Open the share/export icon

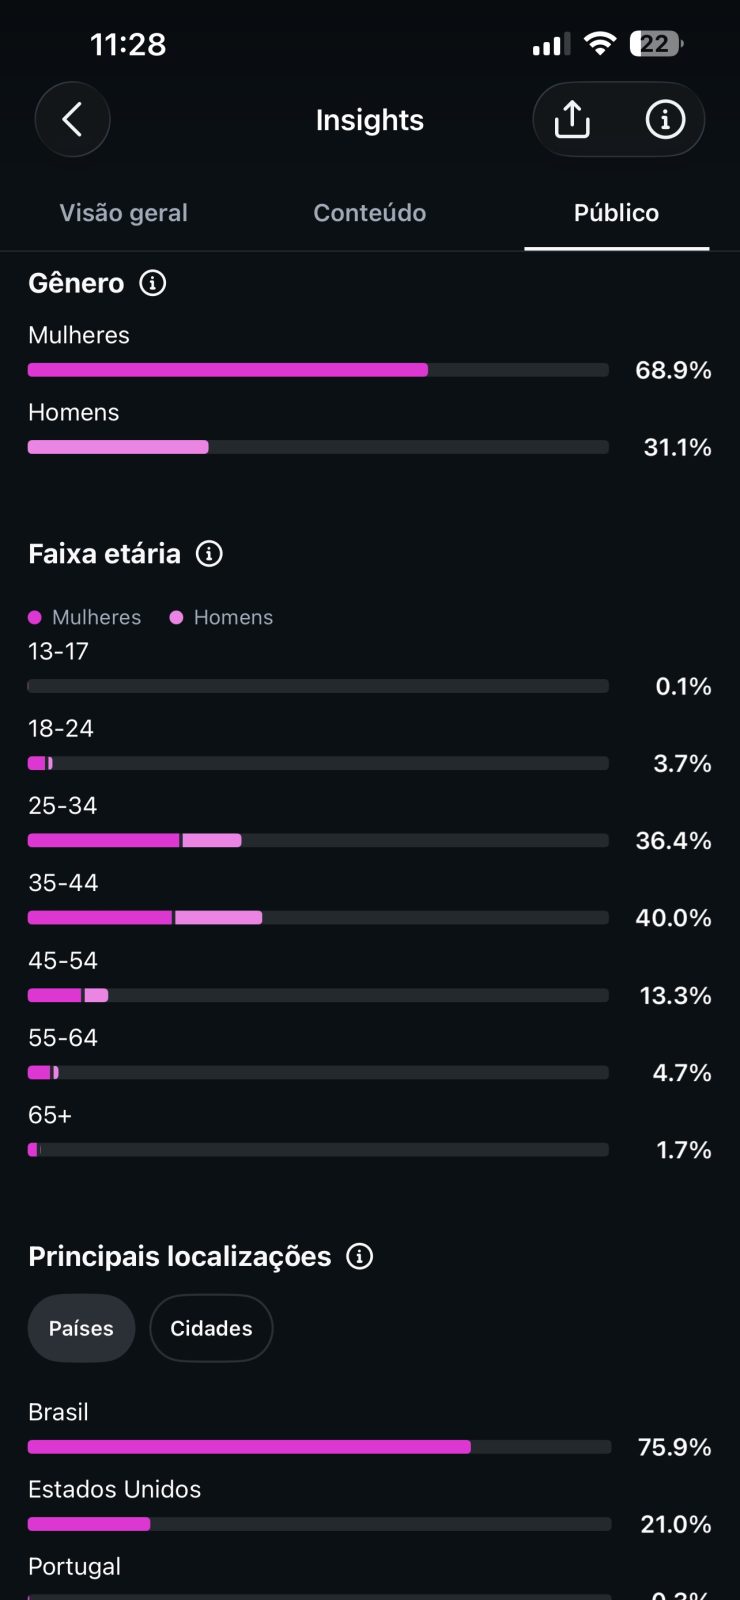pos(572,120)
